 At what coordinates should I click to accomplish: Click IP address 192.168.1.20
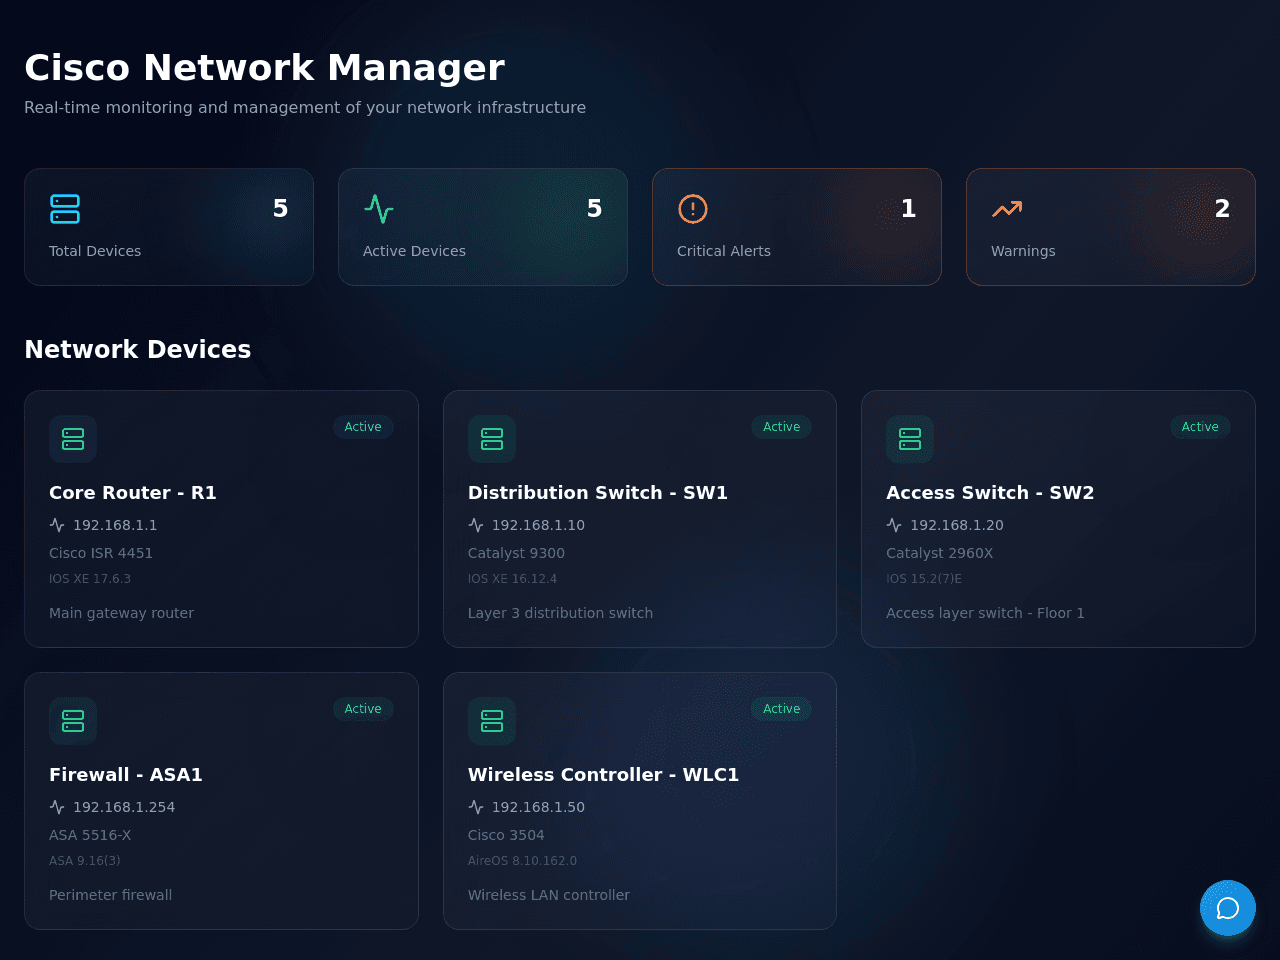957,525
